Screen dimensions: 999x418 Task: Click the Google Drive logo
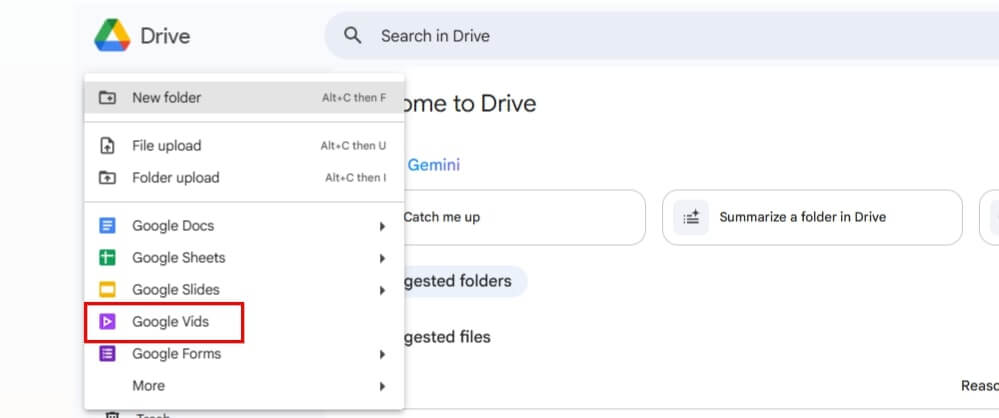click(x=112, y=36)
